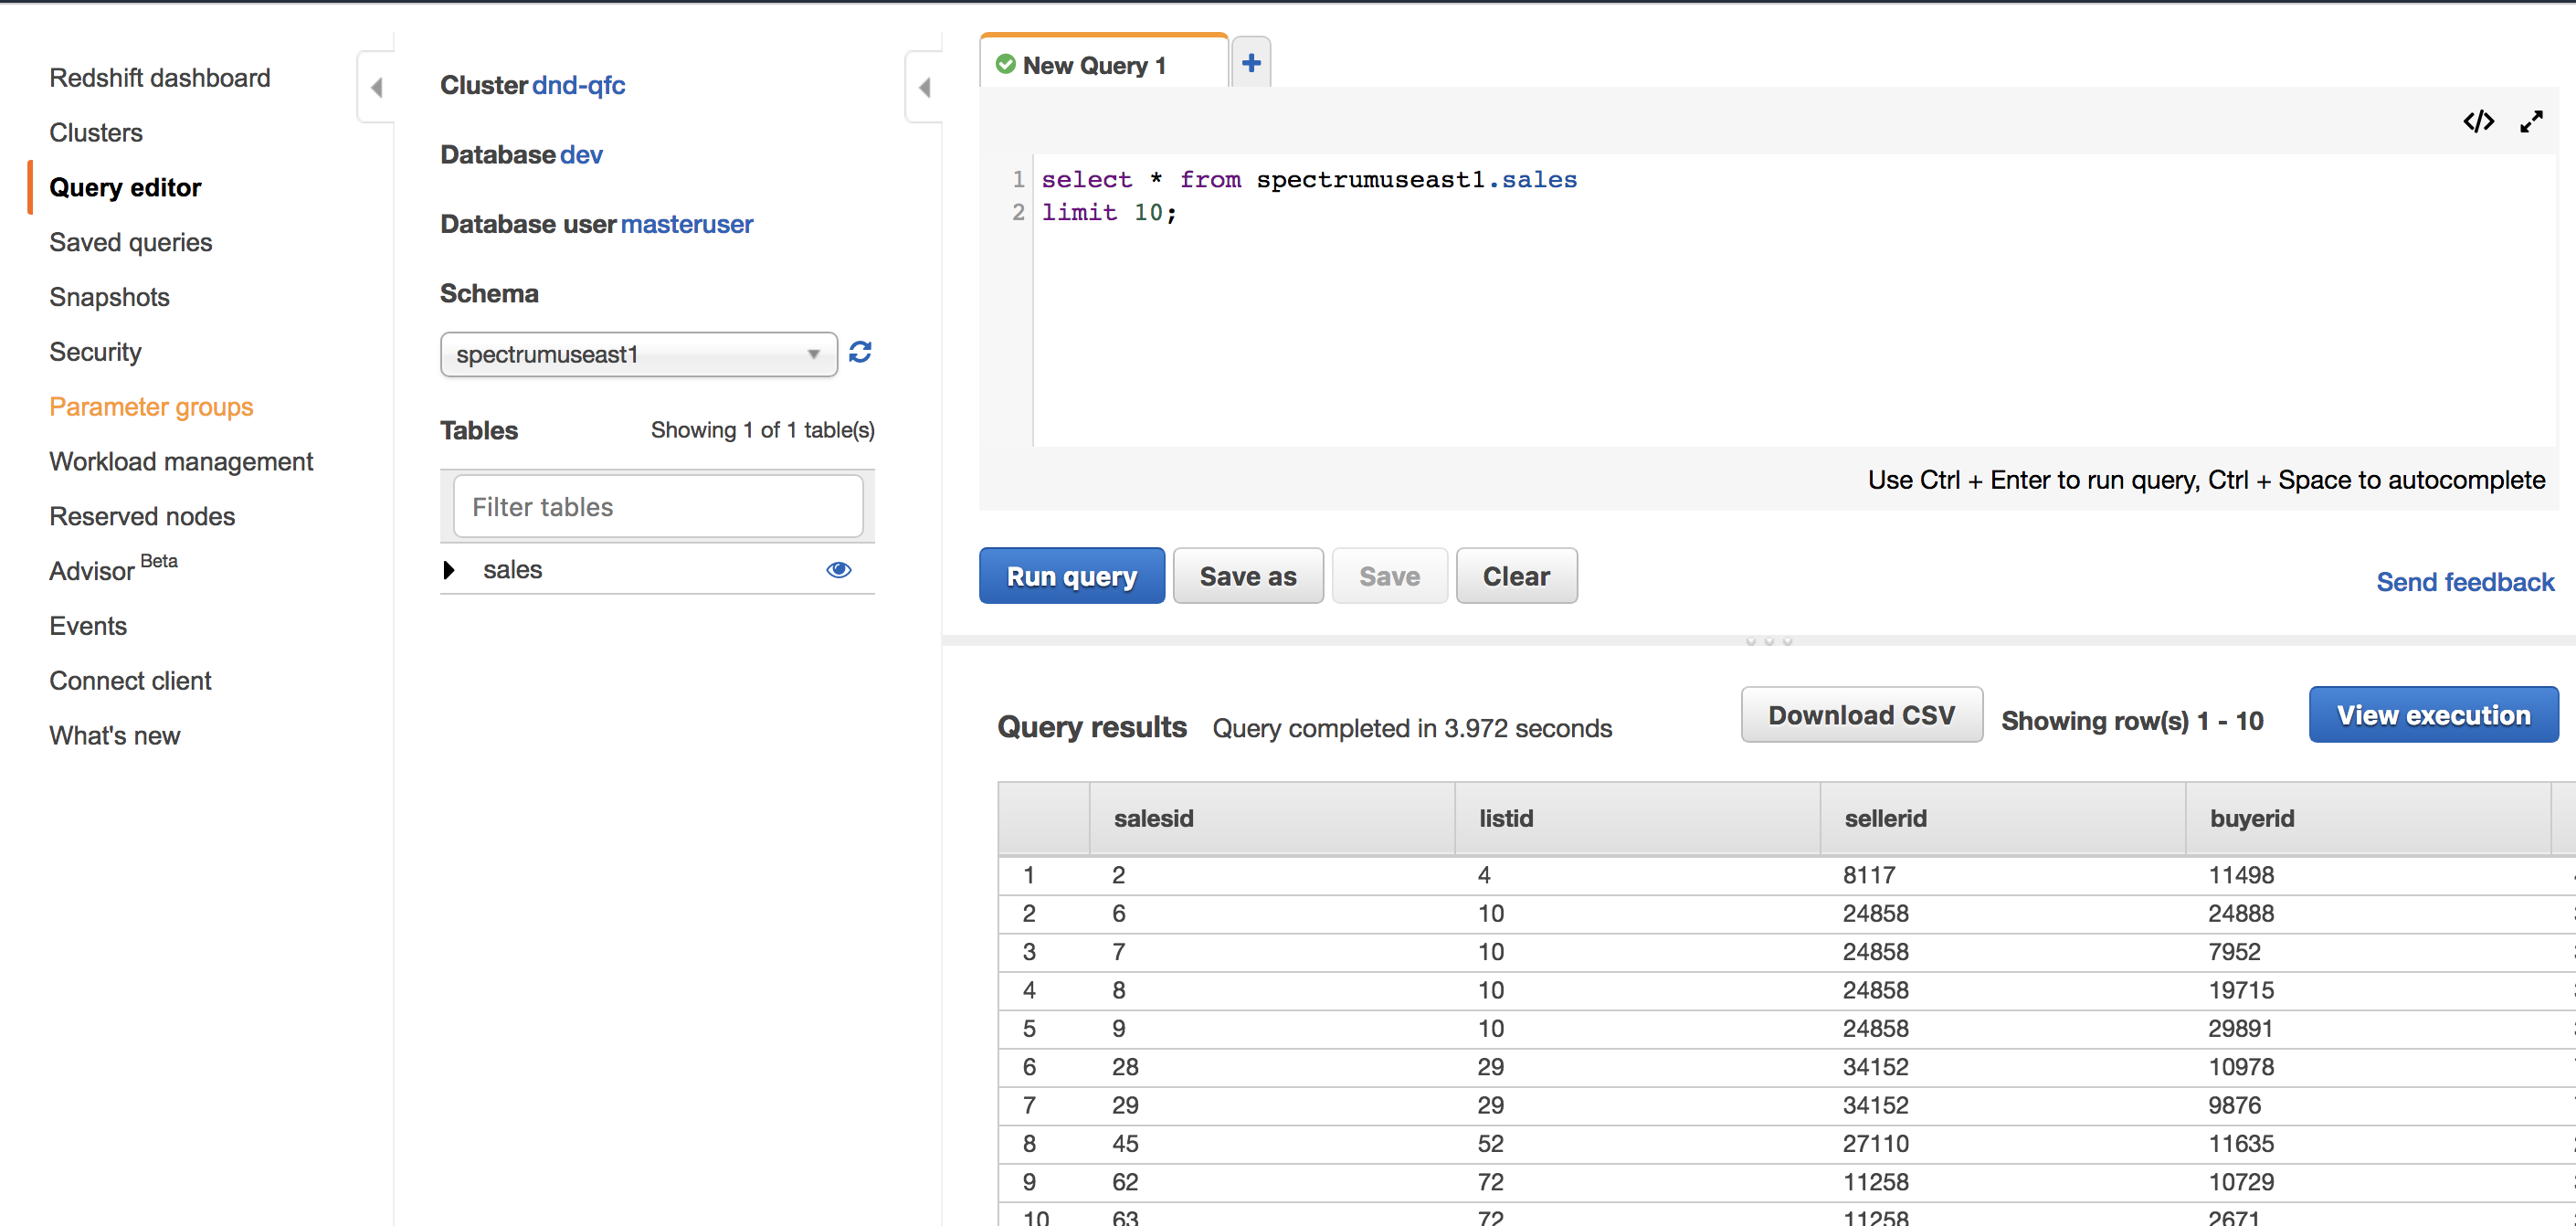Expand the query editor to fullscreen
2576x1226 pixels.
[x=2534, y=121]
